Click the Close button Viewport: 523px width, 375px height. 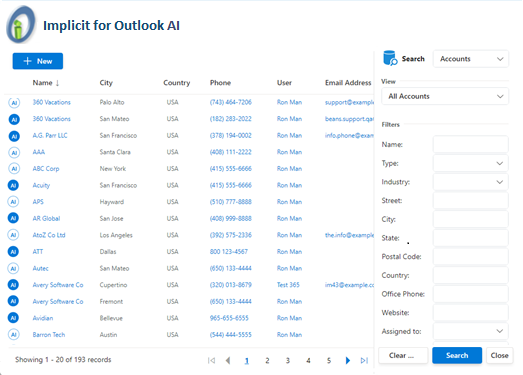coord(499,356)
